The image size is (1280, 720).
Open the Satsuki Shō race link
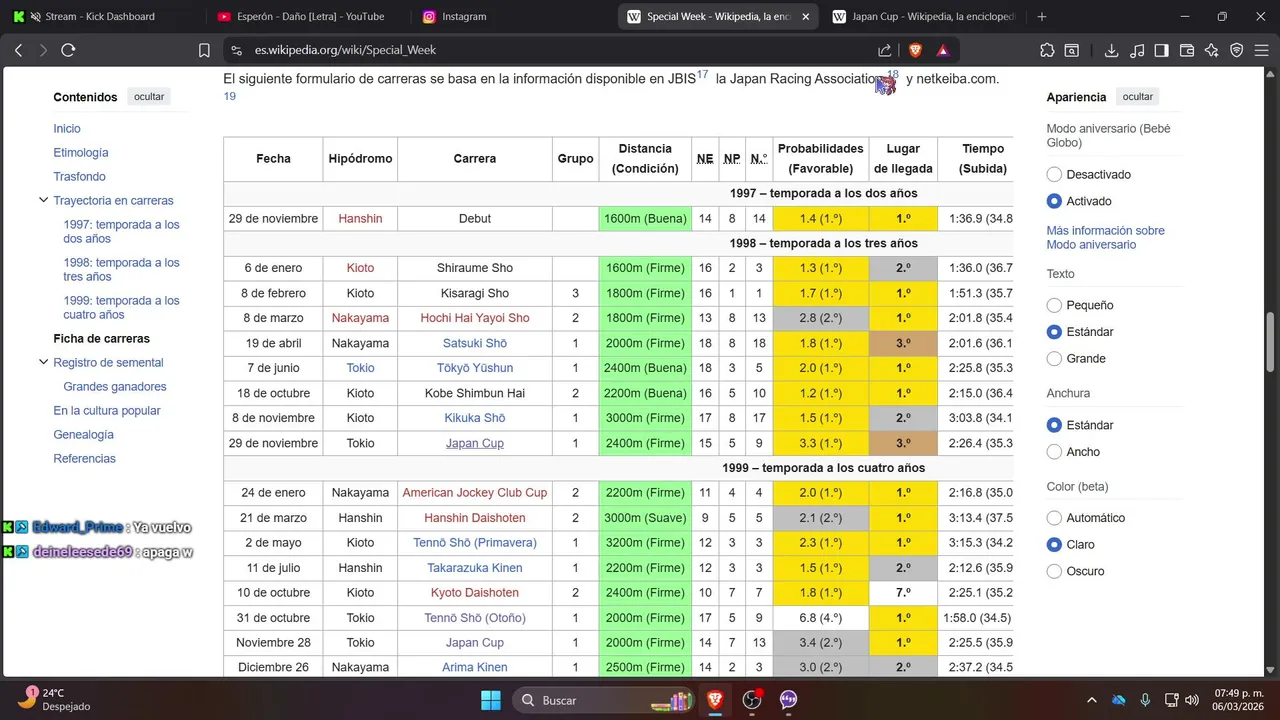pos(475,343)
